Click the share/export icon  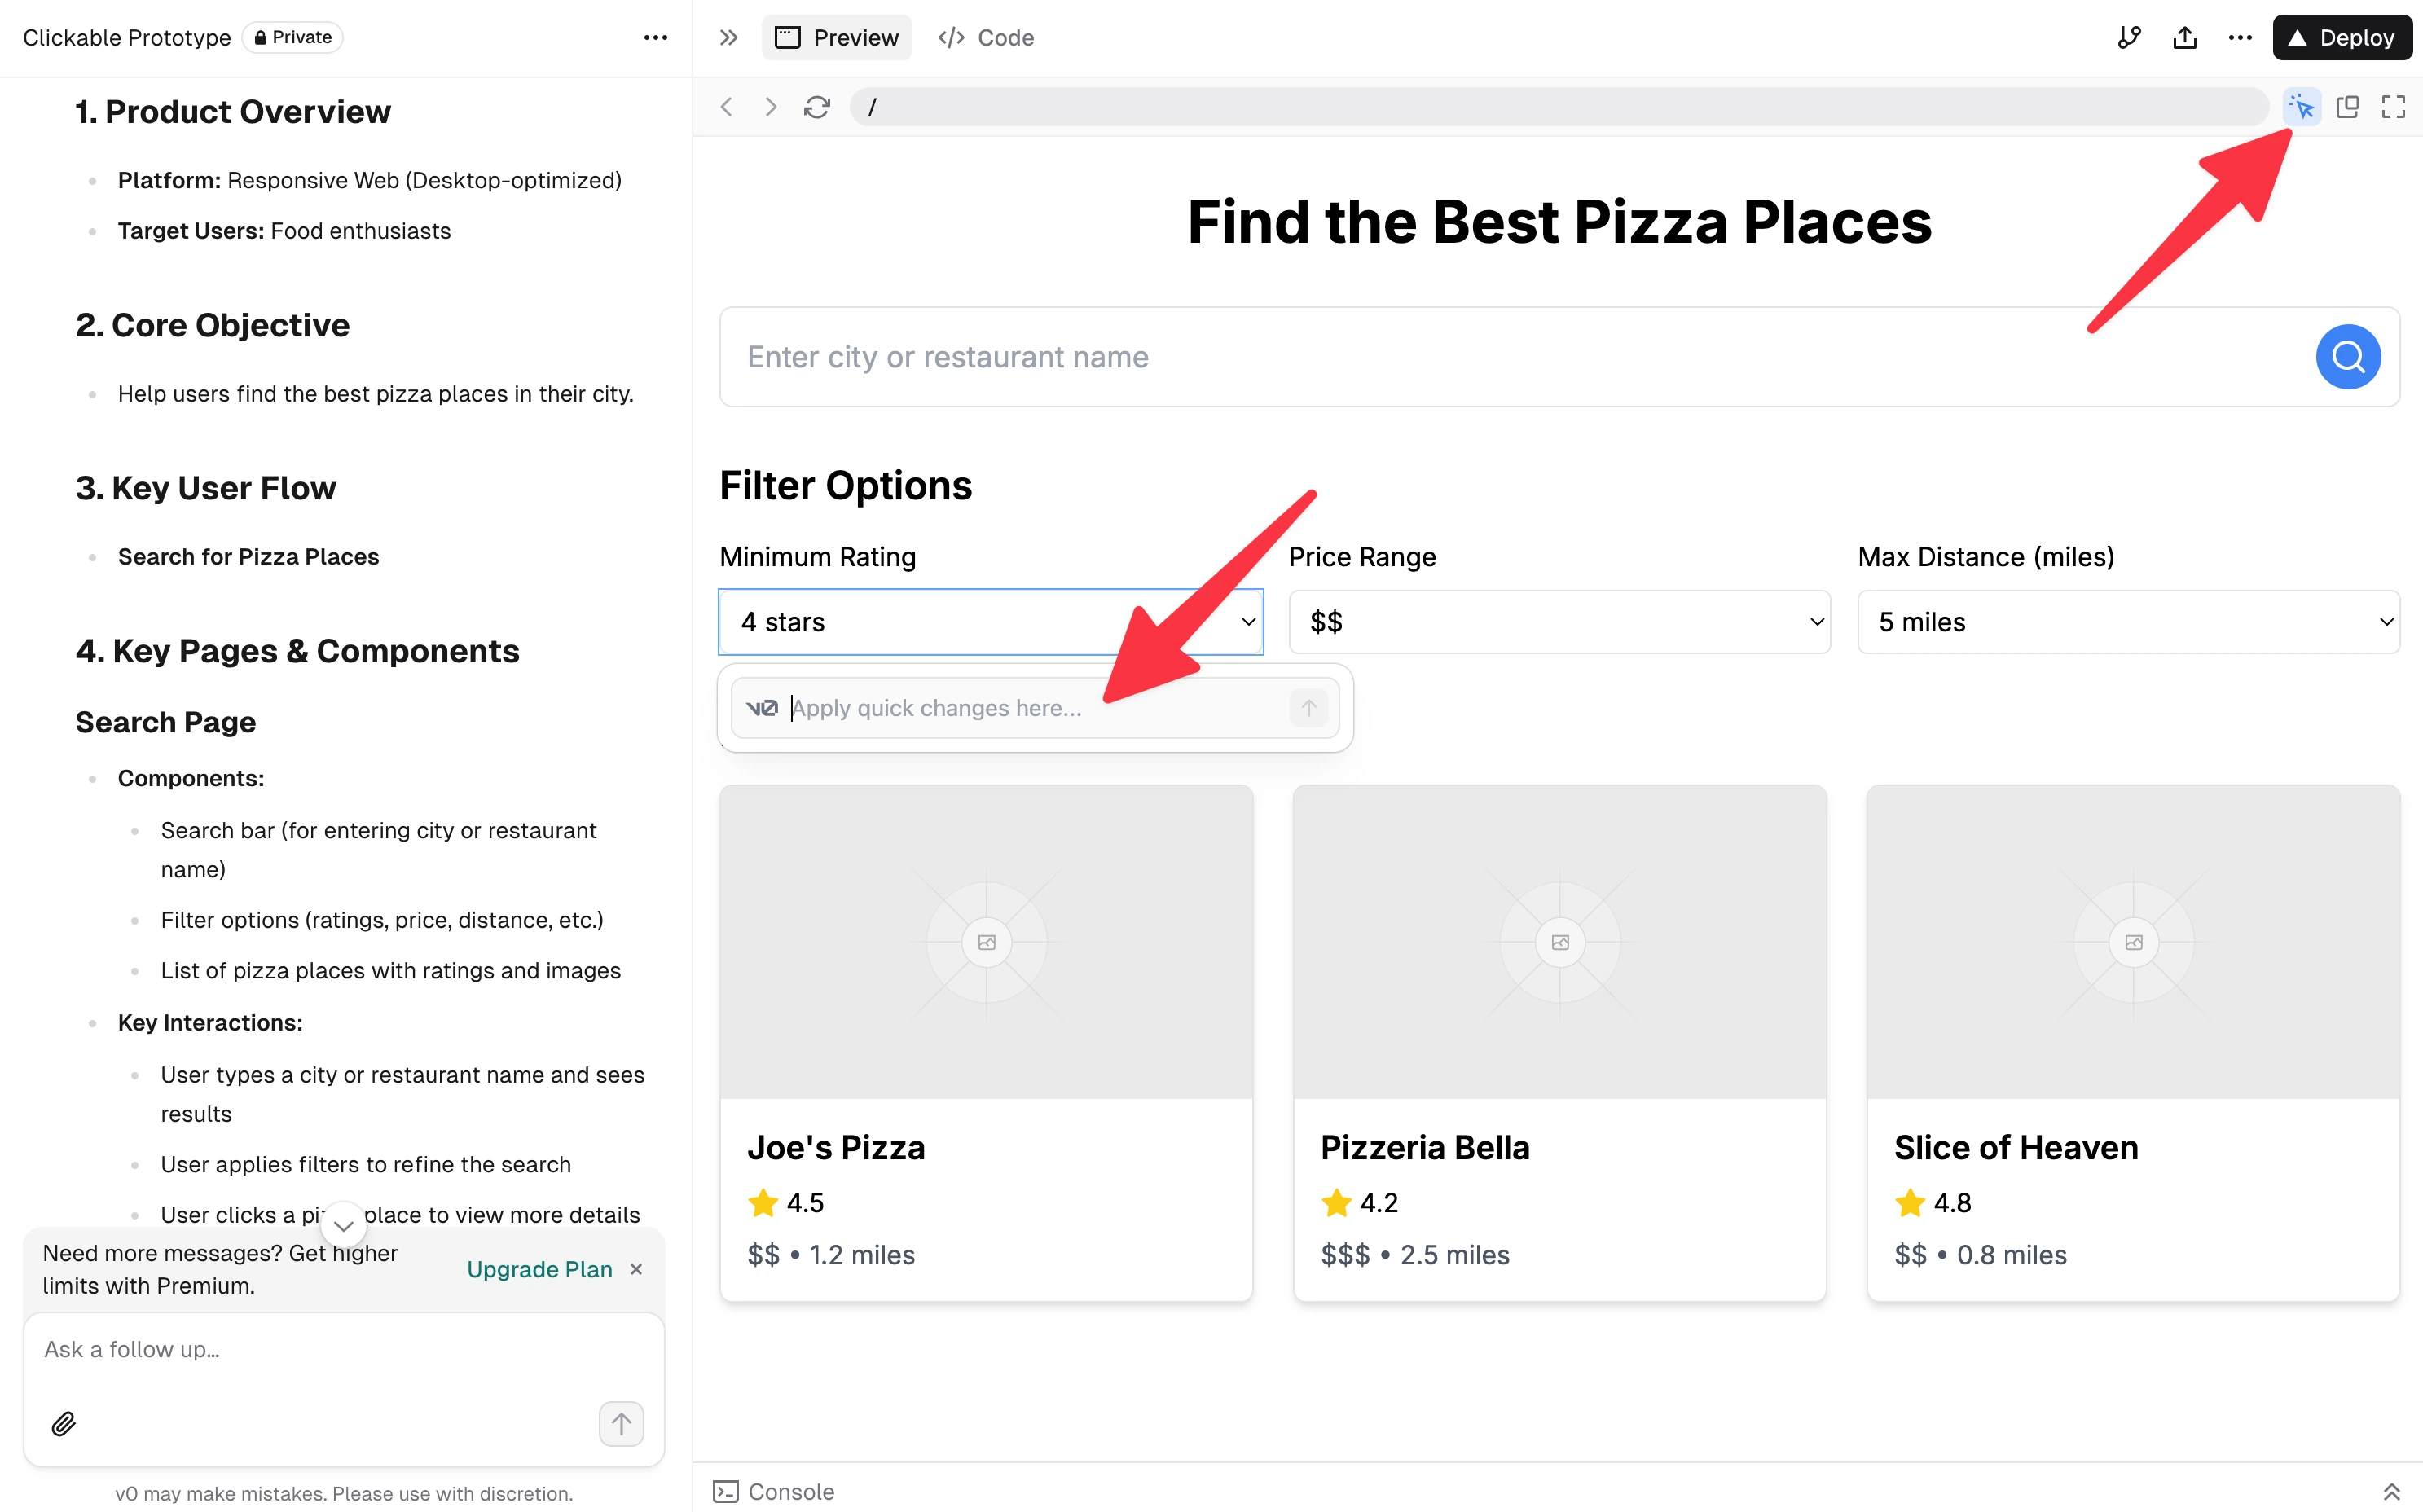click(x=2184, y=38)
